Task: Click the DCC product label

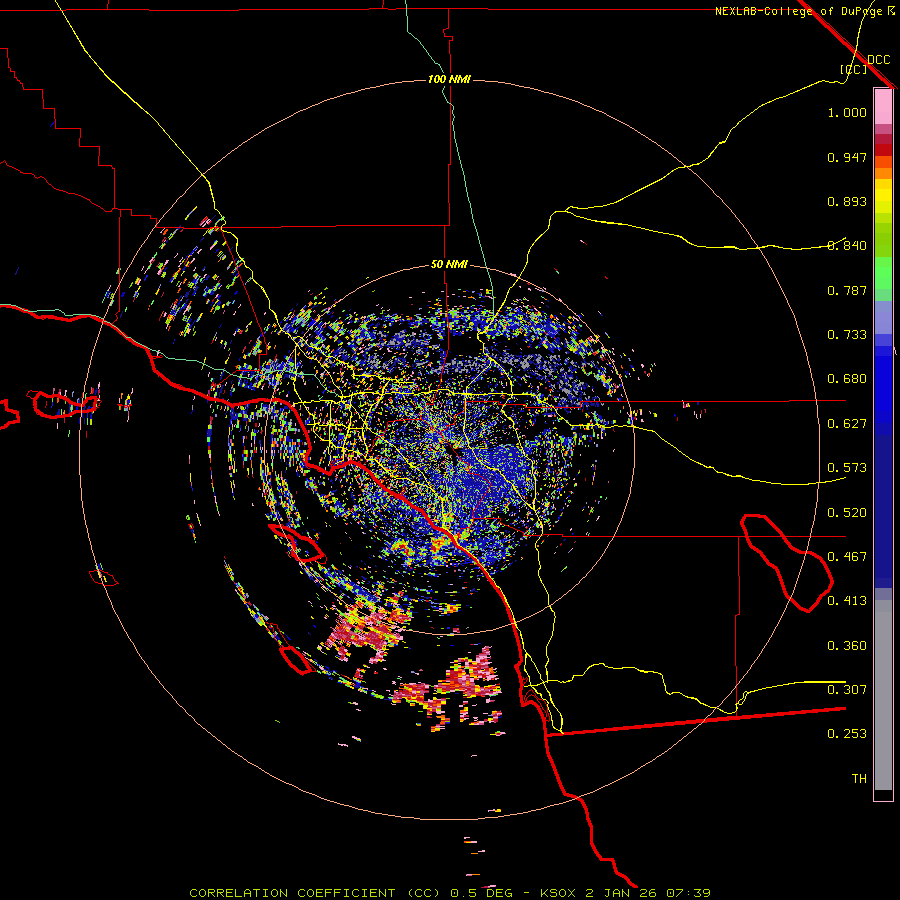Action: coord(878,60)
